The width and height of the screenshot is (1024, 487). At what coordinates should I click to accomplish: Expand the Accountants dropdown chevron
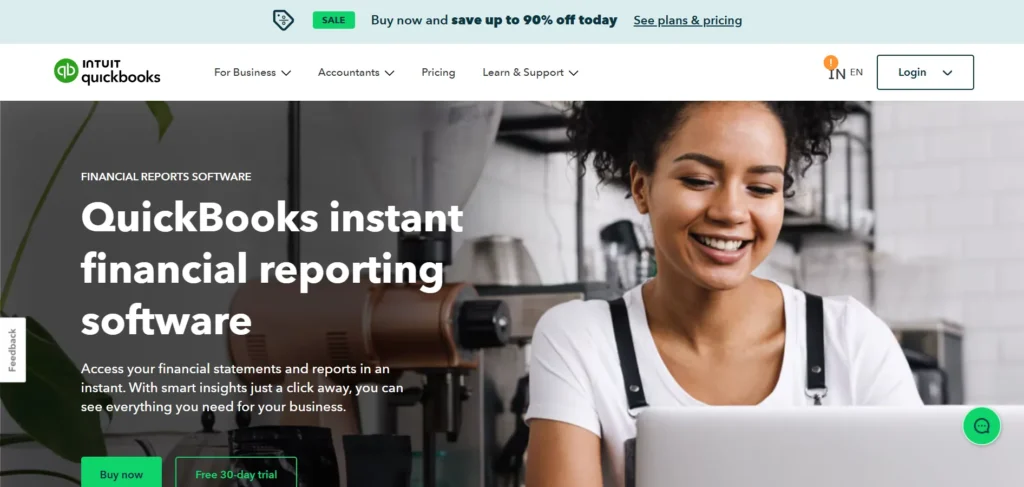pyautogui.click(x=389, y=73)
